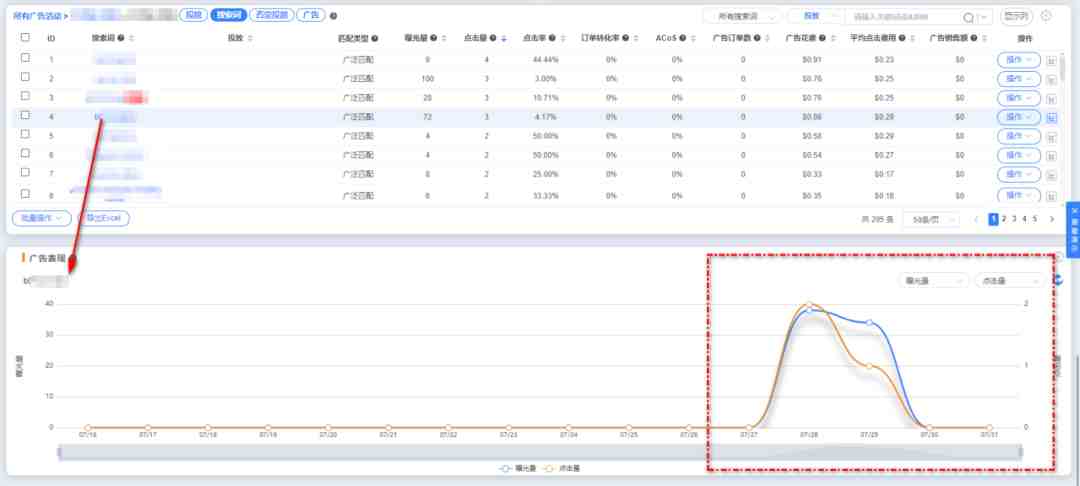Sort by 投放 column arrows
Image resolution: width=1080 pixels, height=486 pixels.
tap(249, 39)
